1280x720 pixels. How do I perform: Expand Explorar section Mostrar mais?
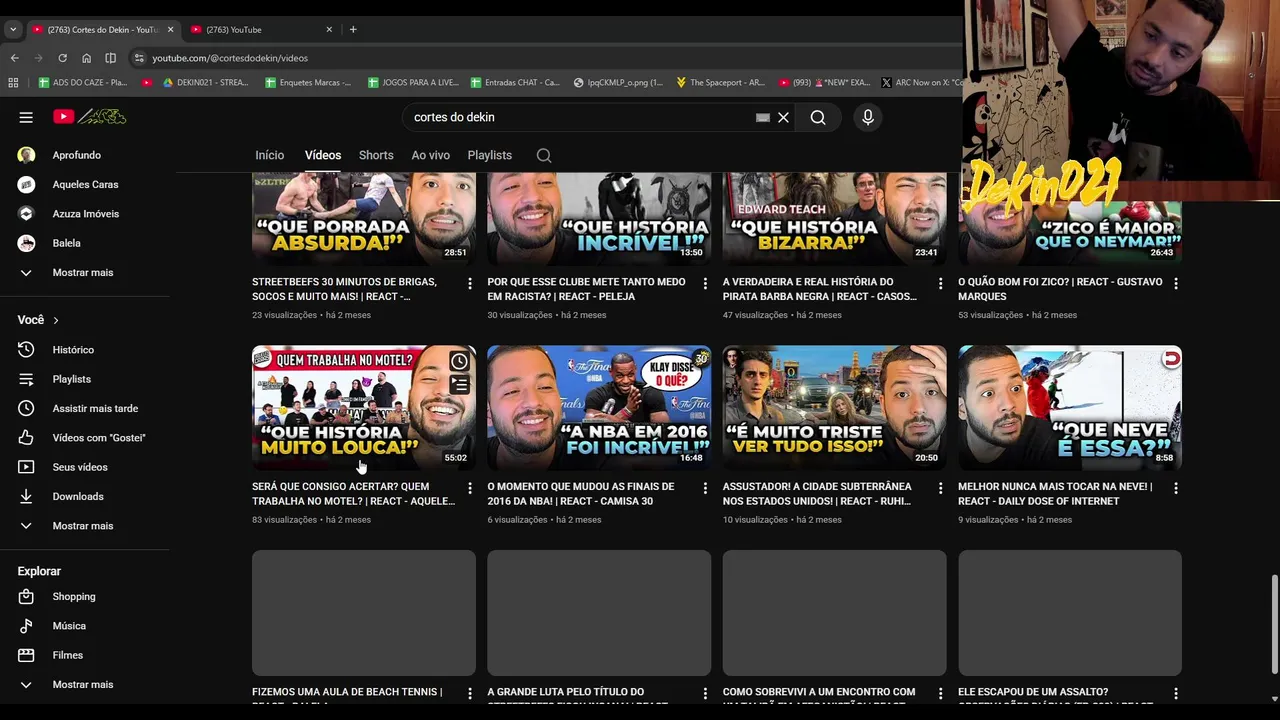(85, 685)
